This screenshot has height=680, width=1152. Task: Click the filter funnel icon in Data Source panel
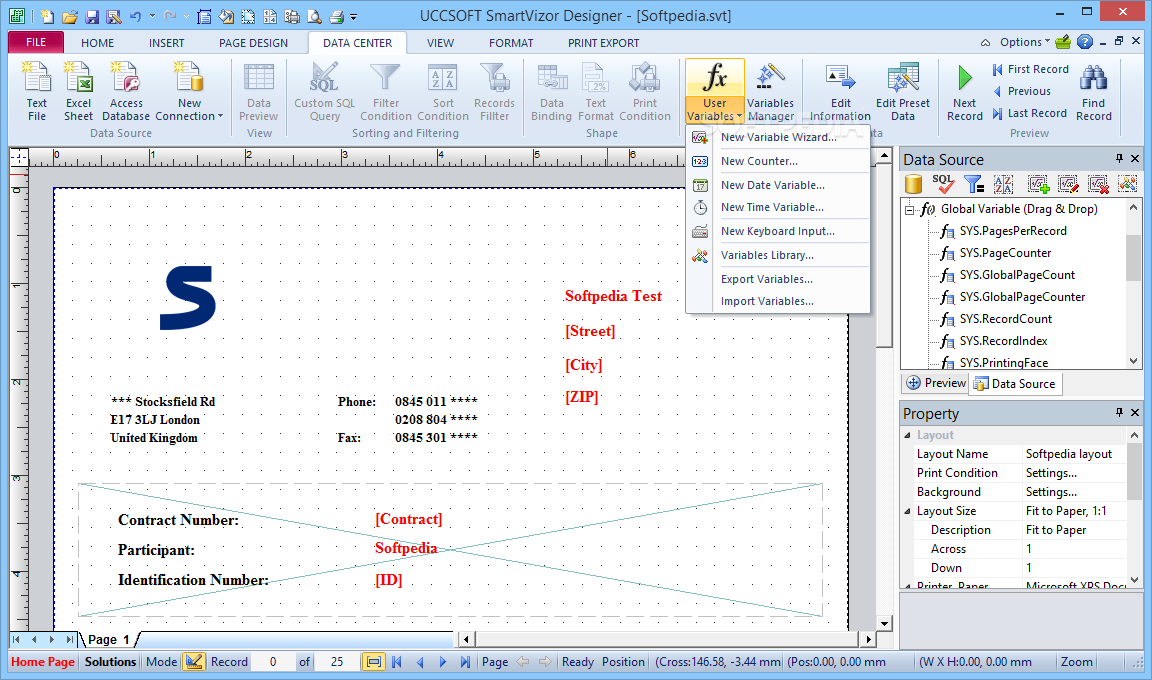point(974,184)
